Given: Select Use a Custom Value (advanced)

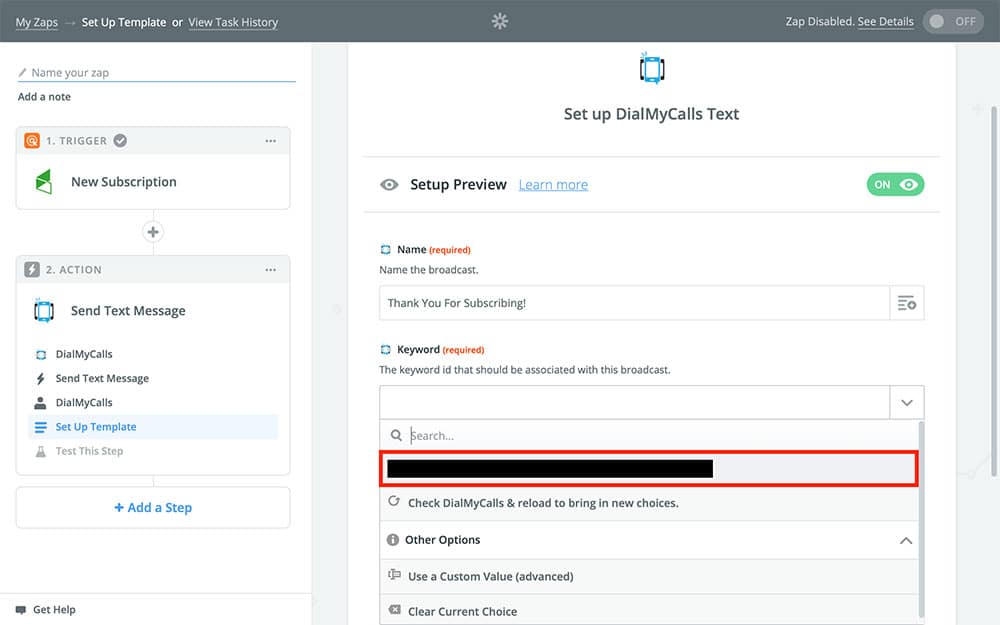Looking at the screenshot, I should click(490, 576).
